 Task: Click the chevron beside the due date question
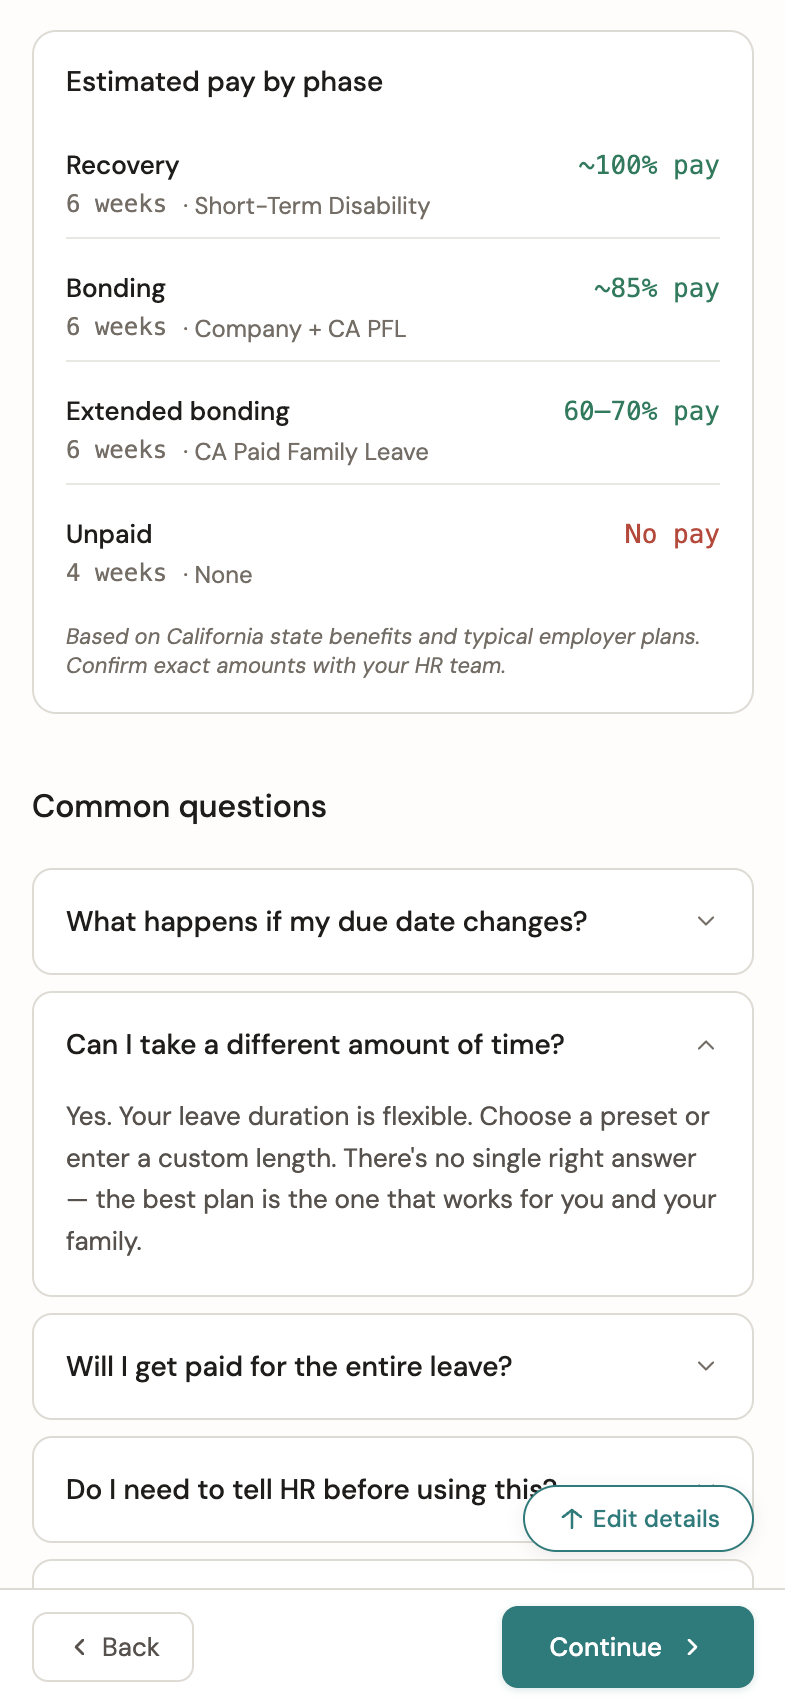(706, 921)
